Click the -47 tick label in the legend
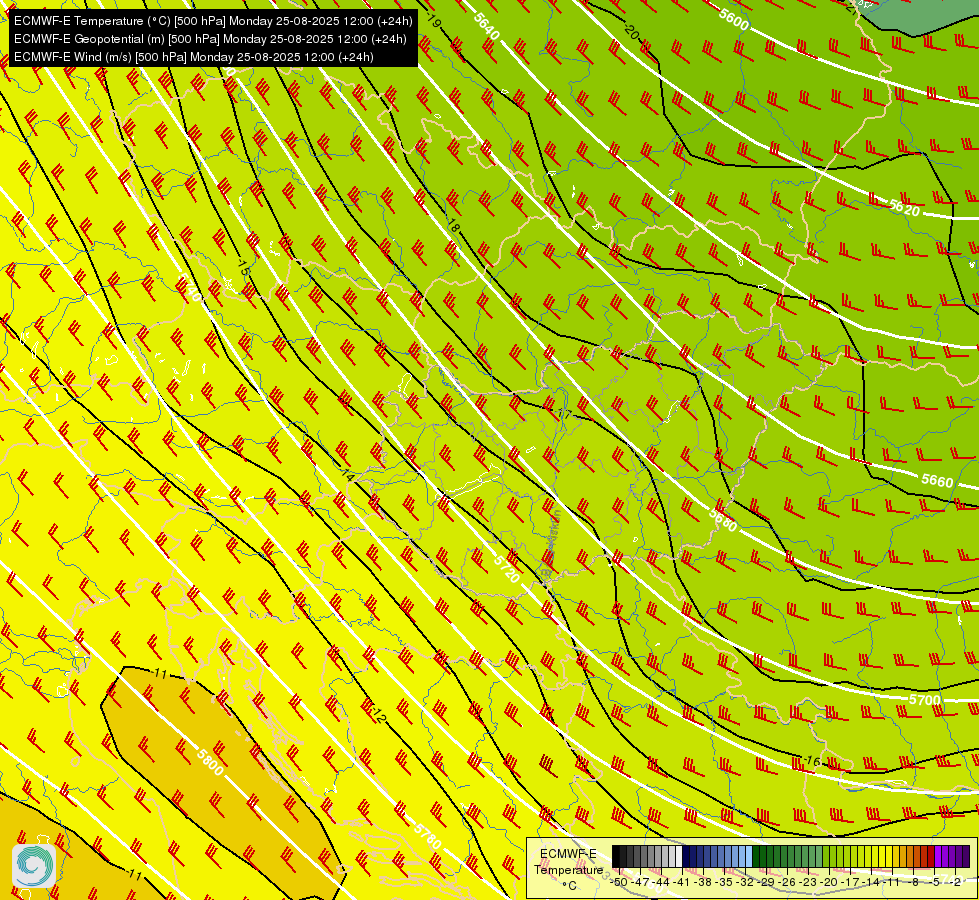This screenshot has width=979, height=900. click(641, 882)
